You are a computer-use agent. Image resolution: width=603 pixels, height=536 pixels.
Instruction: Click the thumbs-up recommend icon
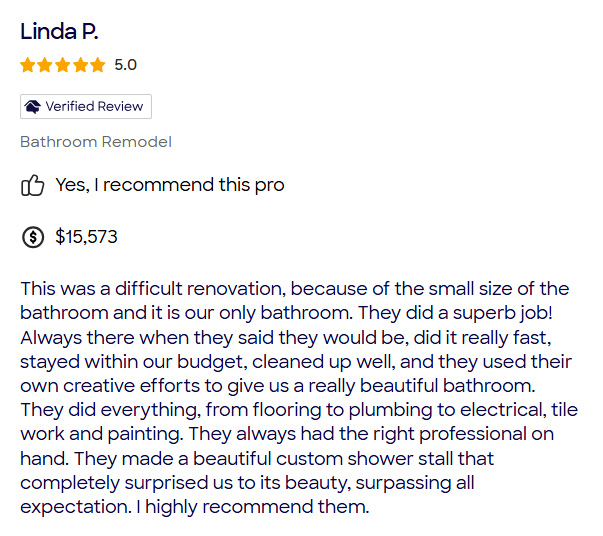point(32,185)
